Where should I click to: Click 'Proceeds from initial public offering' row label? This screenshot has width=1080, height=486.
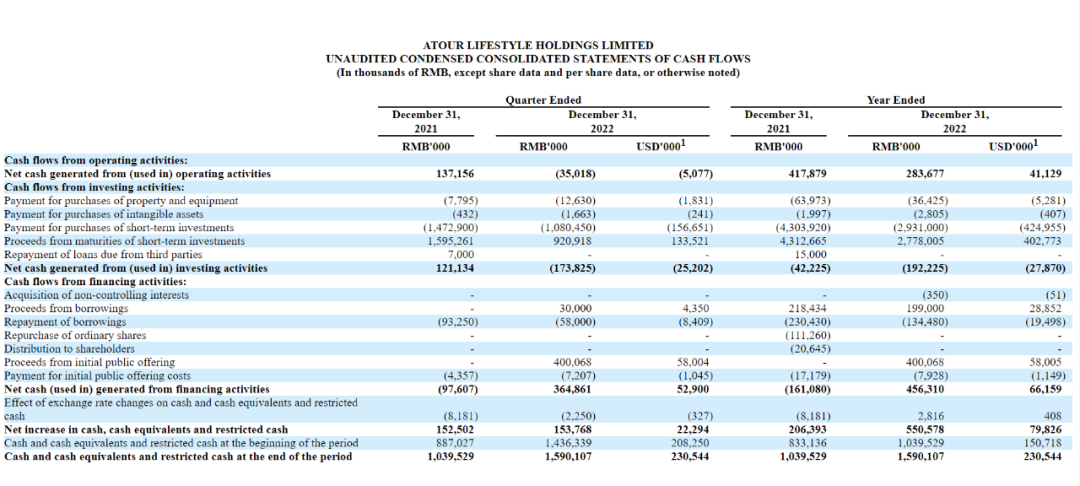click(x=90, y=362)
